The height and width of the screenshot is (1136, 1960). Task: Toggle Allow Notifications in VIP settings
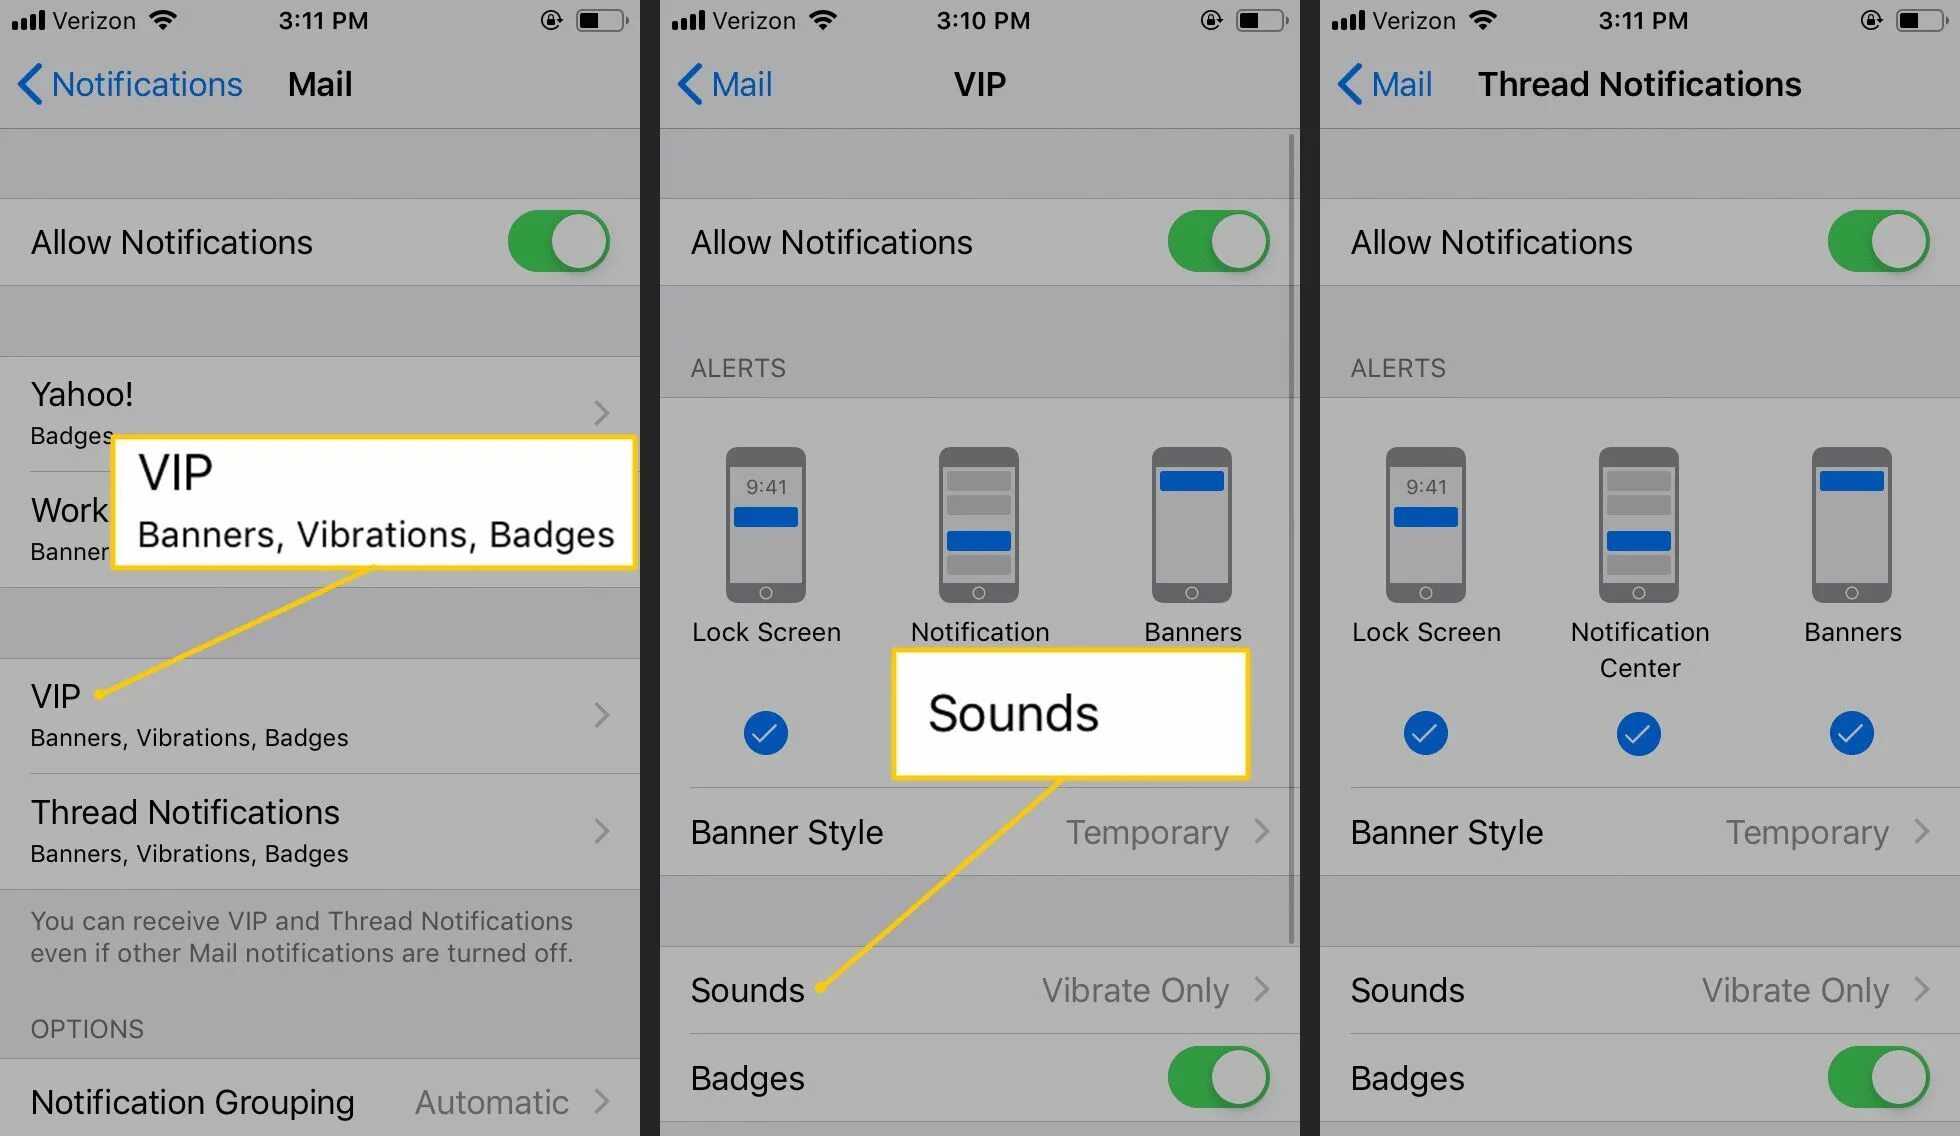1217,243
